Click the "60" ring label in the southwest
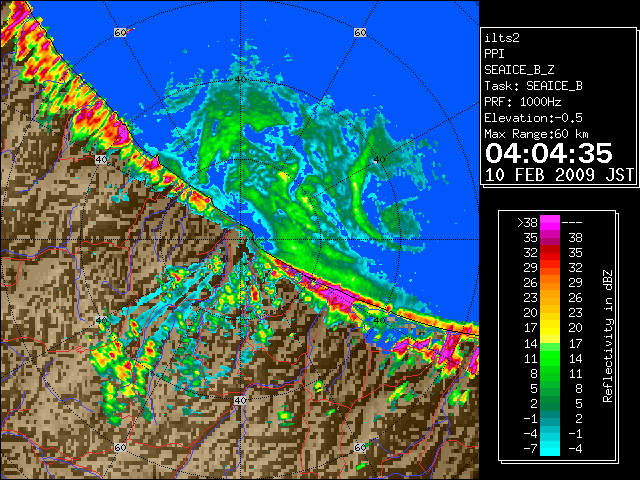This screenshot has height=480, width=640. tap(120, 447)
